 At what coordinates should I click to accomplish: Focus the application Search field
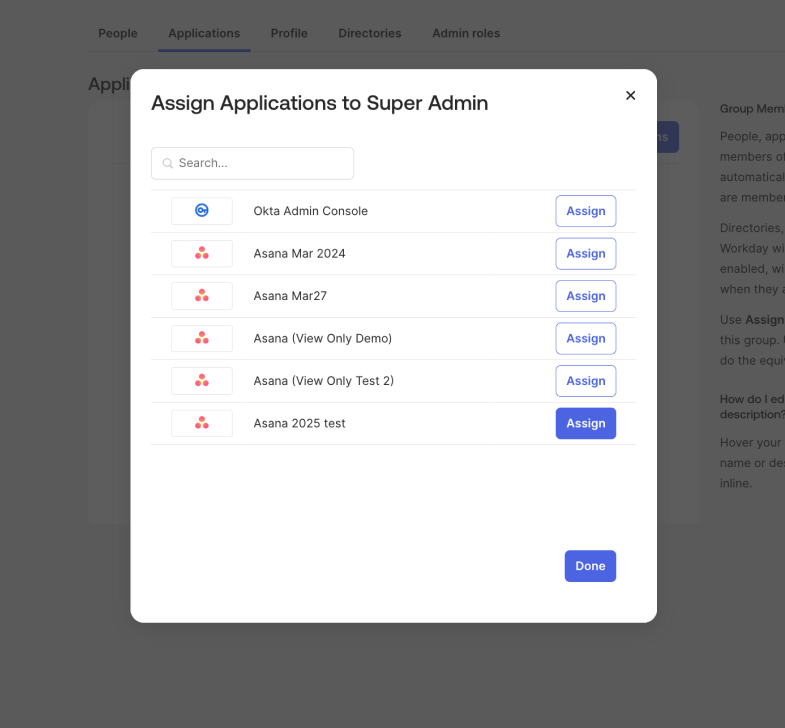click(x=260, y=164)
